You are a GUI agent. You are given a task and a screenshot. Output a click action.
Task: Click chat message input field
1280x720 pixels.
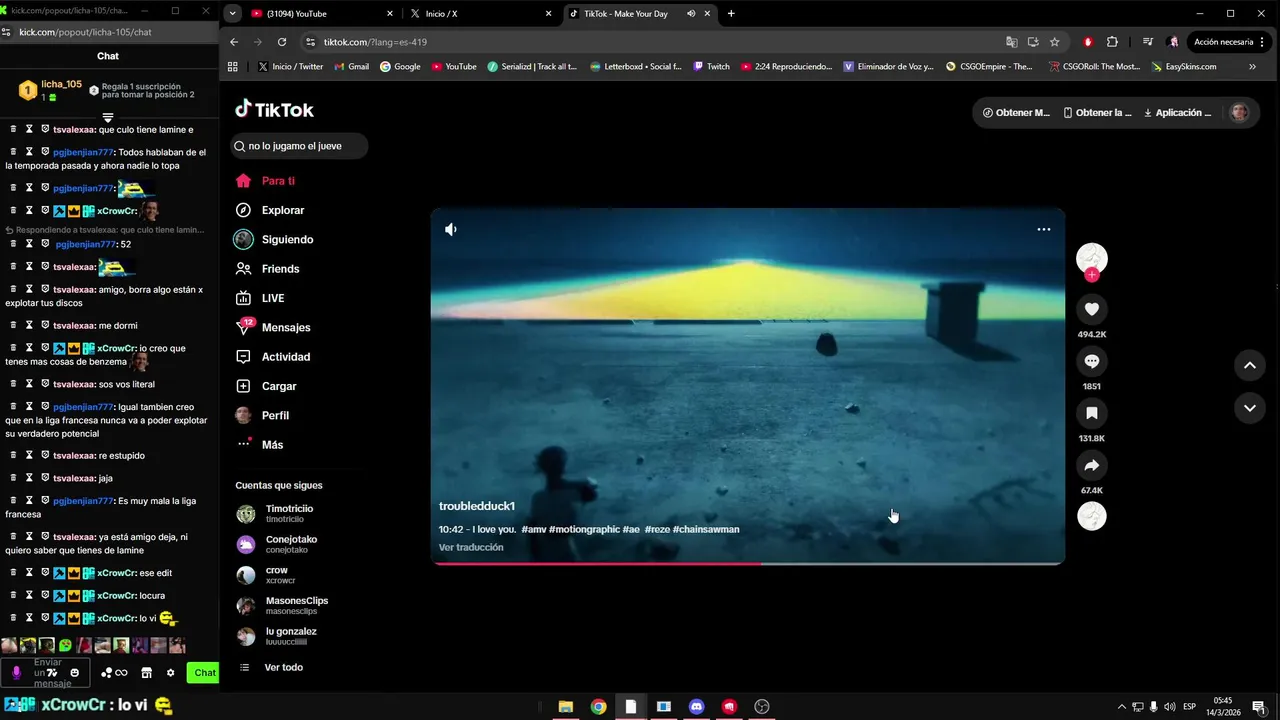tap(46, 673)
